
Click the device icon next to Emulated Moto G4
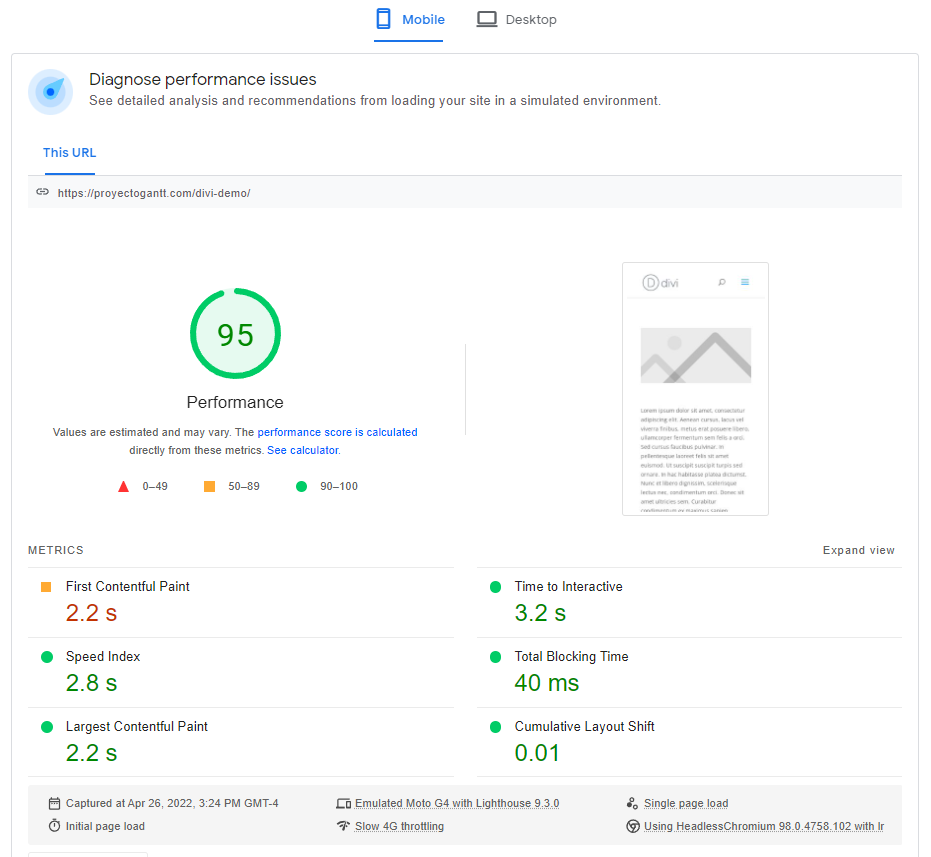344,803
